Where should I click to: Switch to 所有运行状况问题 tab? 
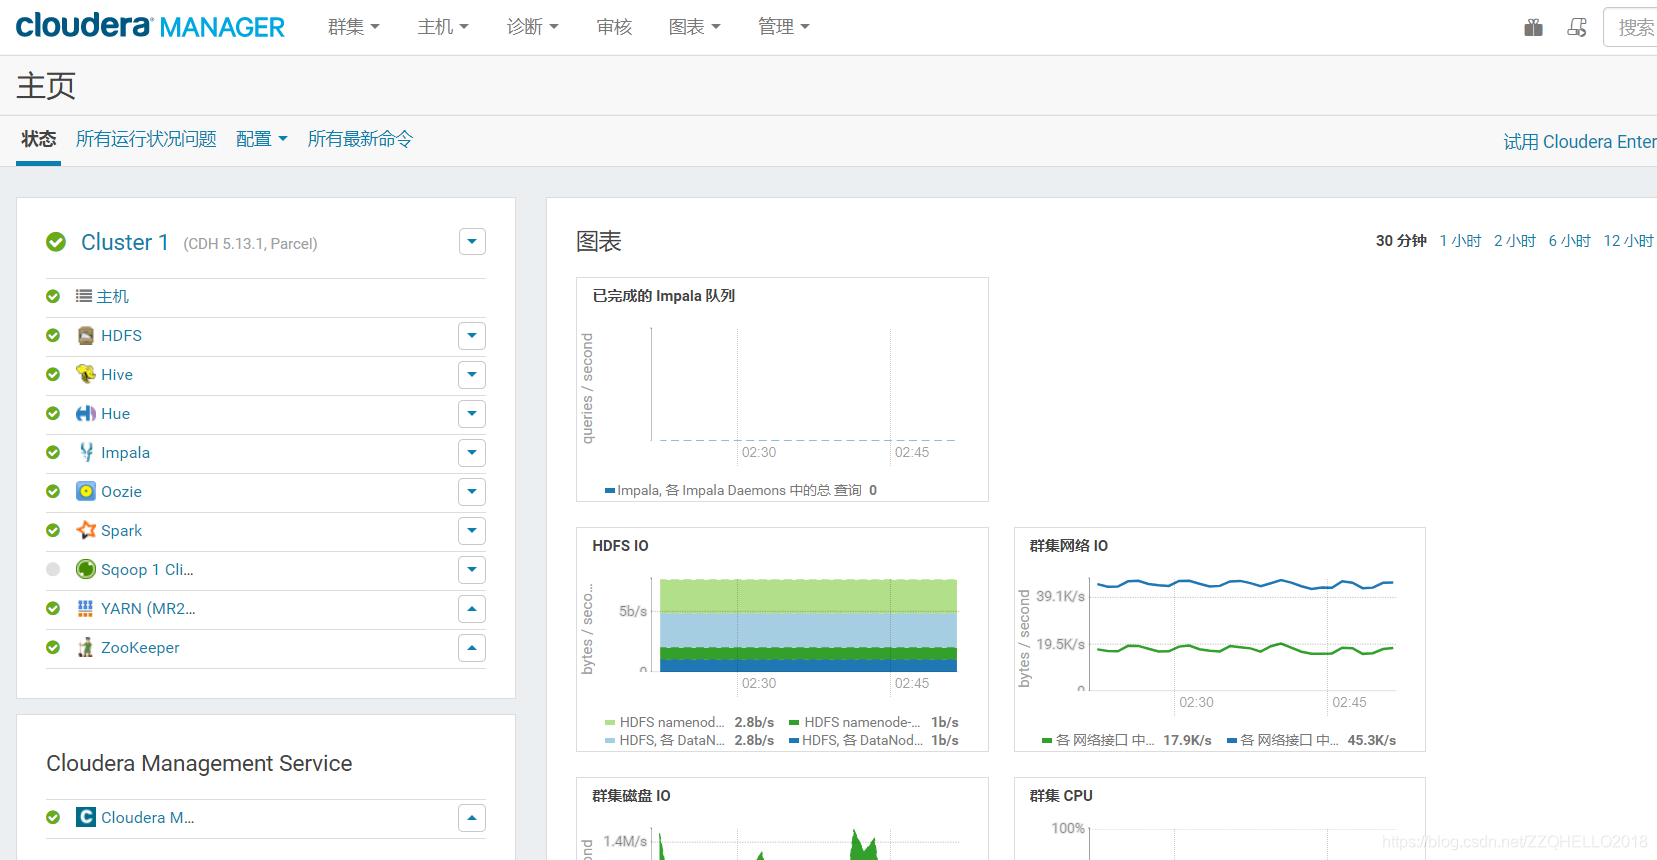[x=146, y=139]
